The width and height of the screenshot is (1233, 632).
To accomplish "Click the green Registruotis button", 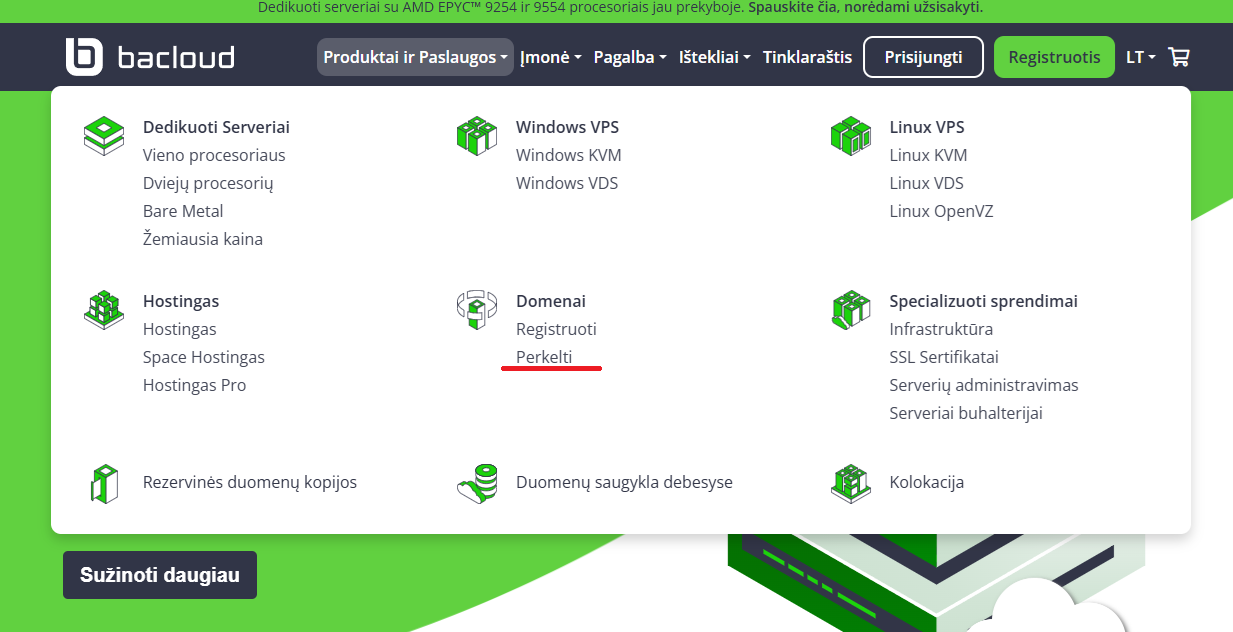I will (x=1054, y=57).
